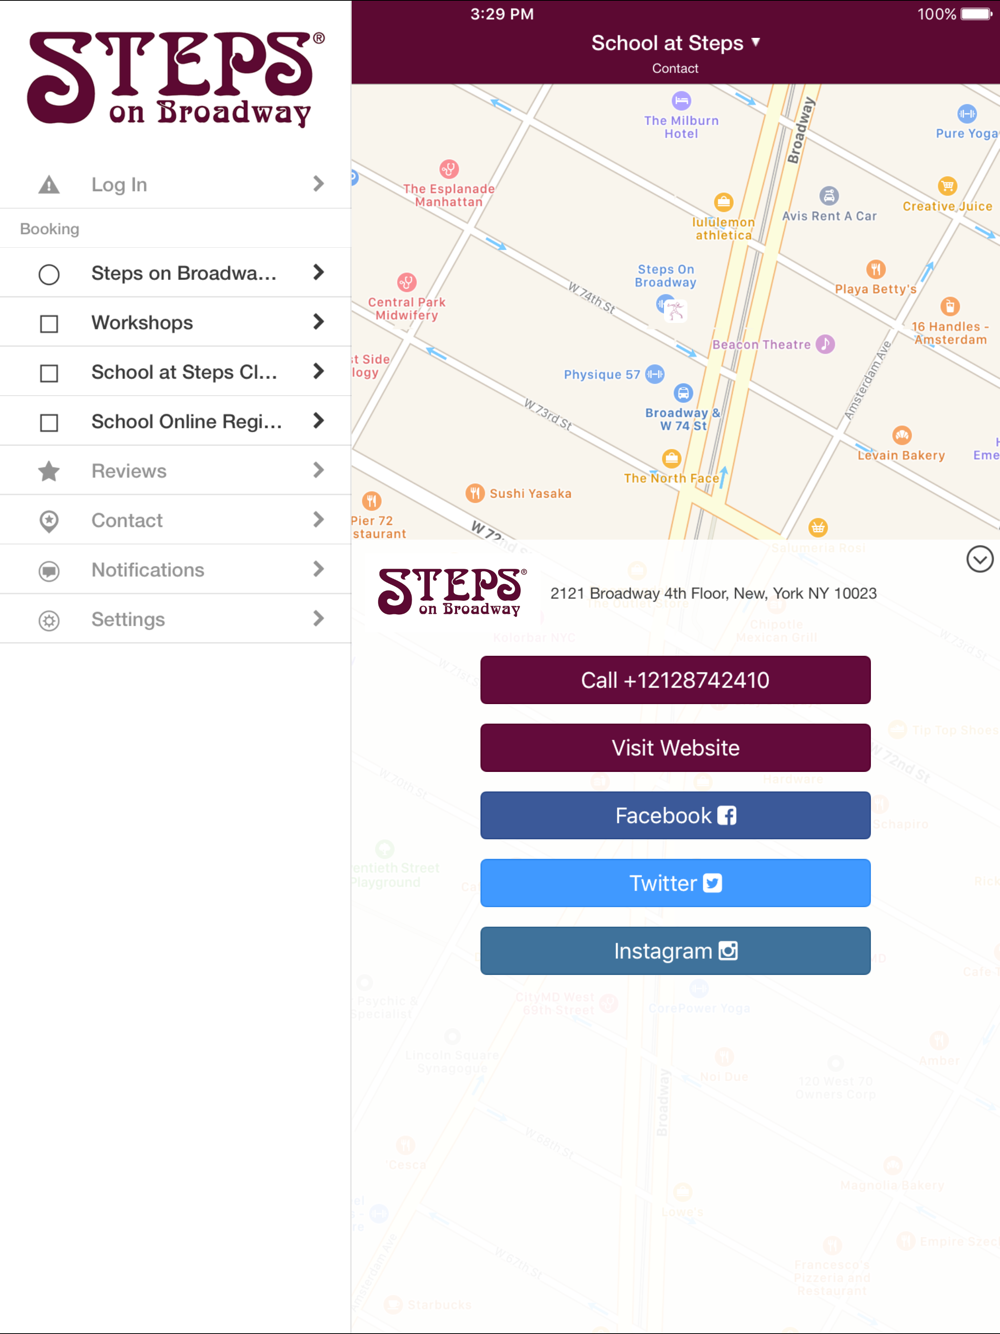Click the Notifications speech bubble icon
The width and height of the screenshot is (1000, 1334).
tap(49, 571)
